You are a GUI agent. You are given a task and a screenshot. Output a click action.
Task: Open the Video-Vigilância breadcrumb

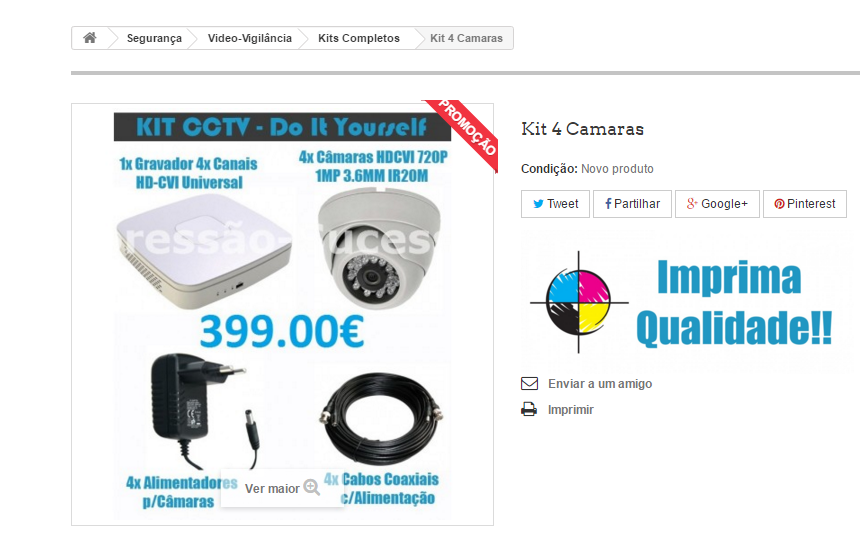coord(250,38)
